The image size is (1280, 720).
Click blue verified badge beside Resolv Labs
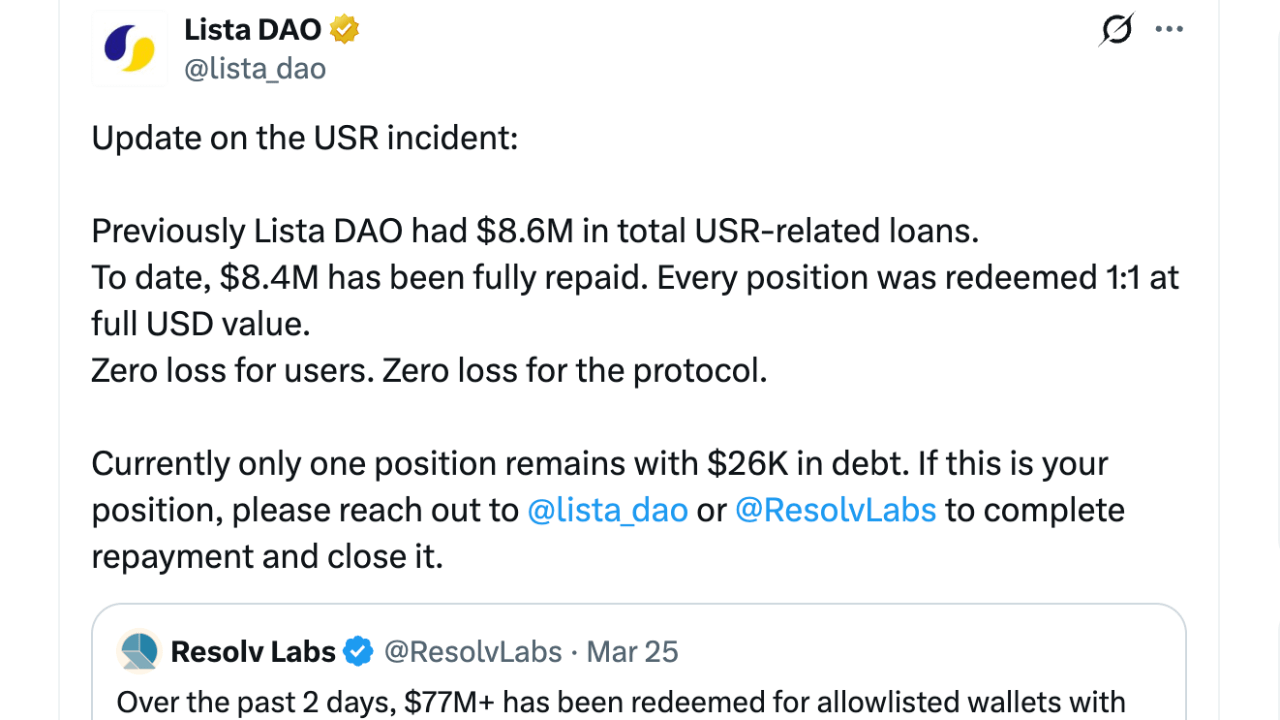click(x=358, y=652)
